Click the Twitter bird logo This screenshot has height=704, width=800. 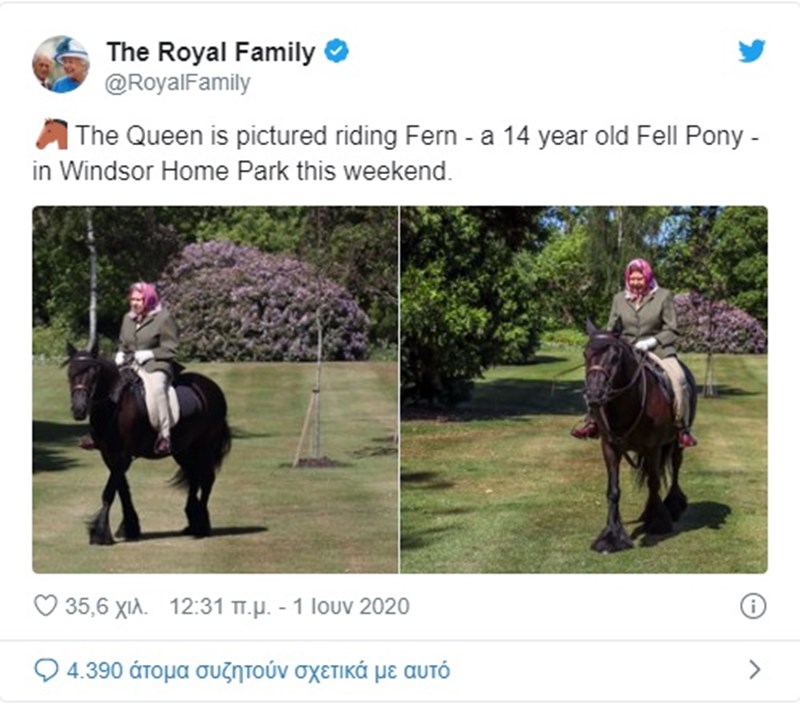(752, 51)
